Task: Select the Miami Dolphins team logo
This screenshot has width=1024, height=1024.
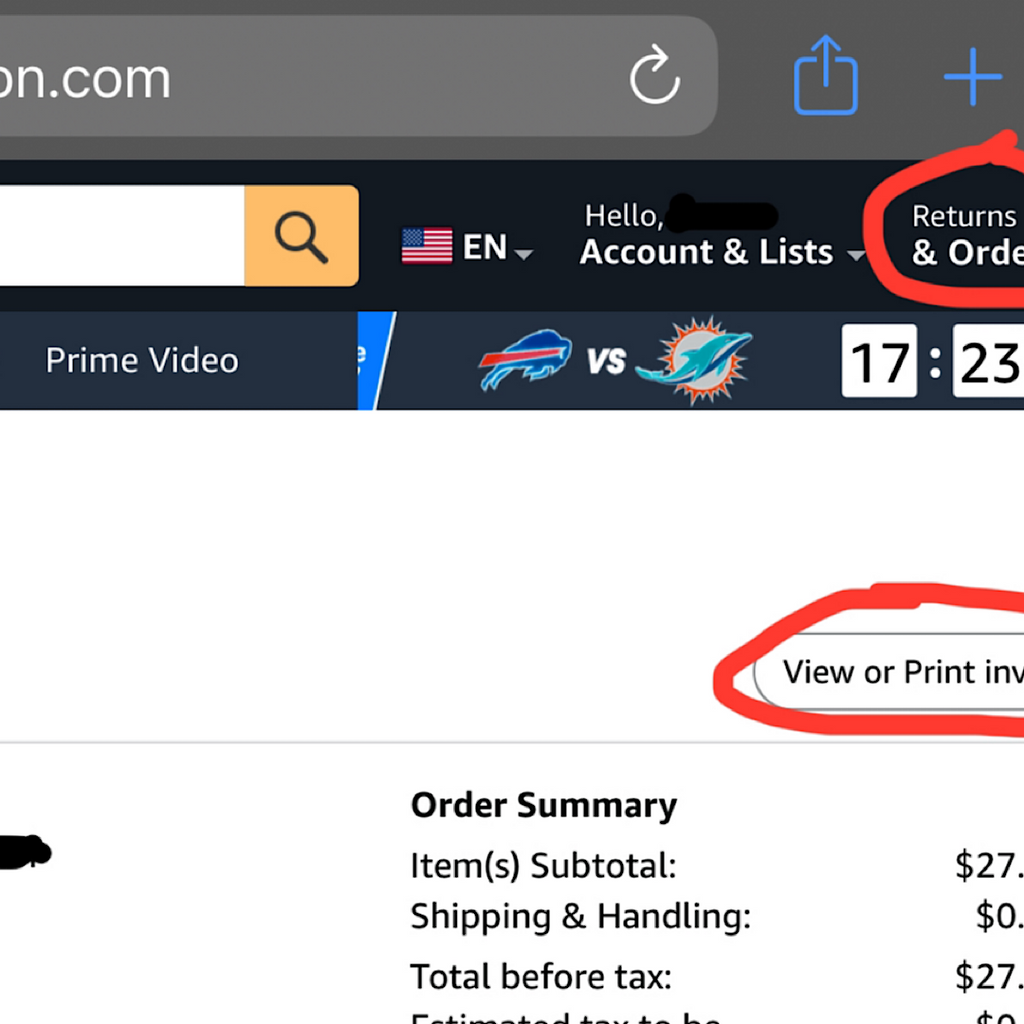Action: click(x=695, y=360)
